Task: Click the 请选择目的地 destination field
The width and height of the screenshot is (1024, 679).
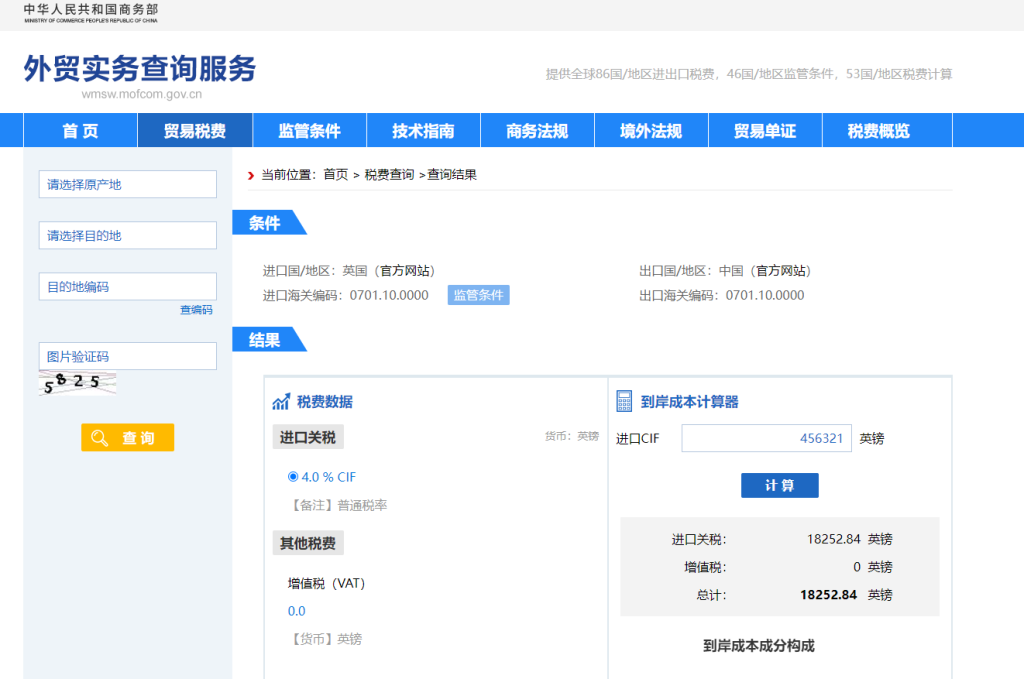Action: tap(127, 235)
